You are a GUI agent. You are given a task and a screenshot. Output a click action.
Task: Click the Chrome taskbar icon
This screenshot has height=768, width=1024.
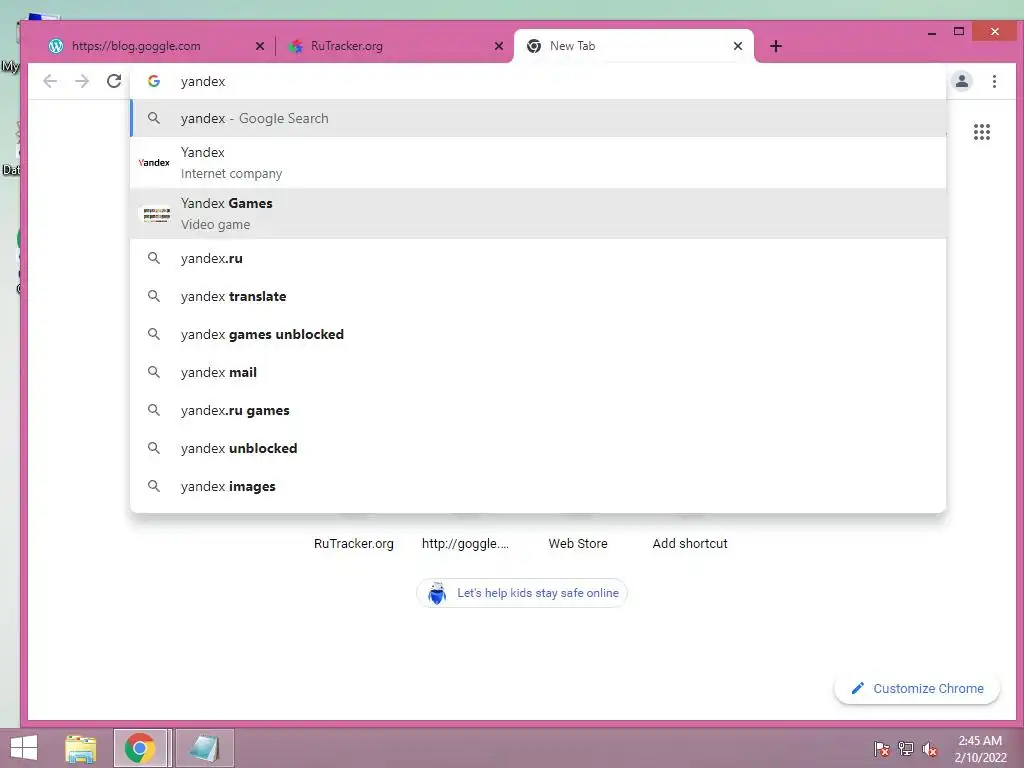[x=140, y=748]
